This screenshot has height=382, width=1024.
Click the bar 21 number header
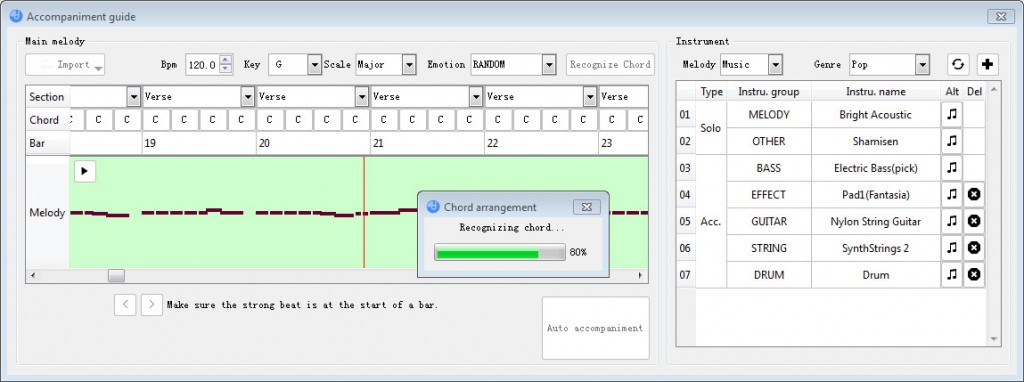coord(428,143)
